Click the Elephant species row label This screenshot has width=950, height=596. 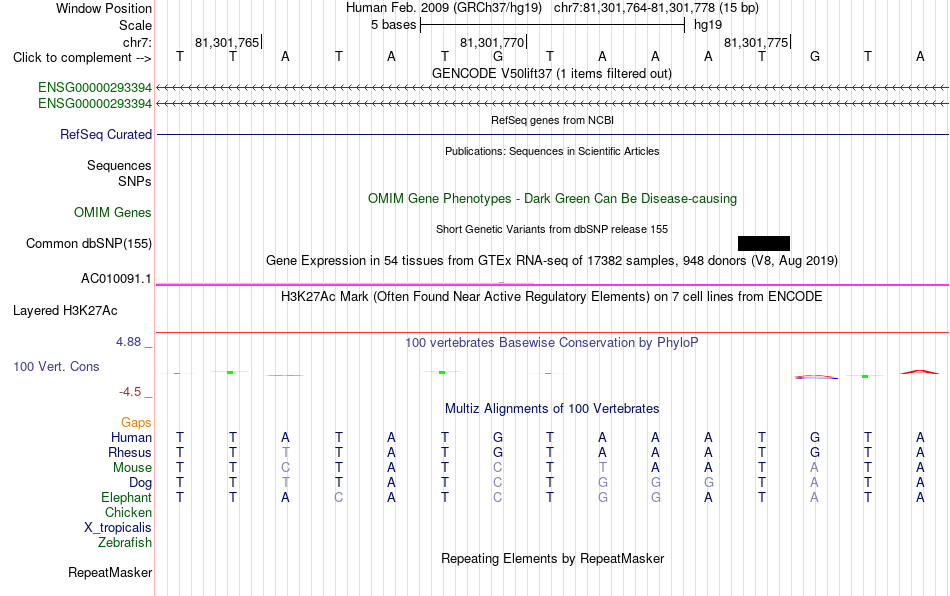point(127,497)
